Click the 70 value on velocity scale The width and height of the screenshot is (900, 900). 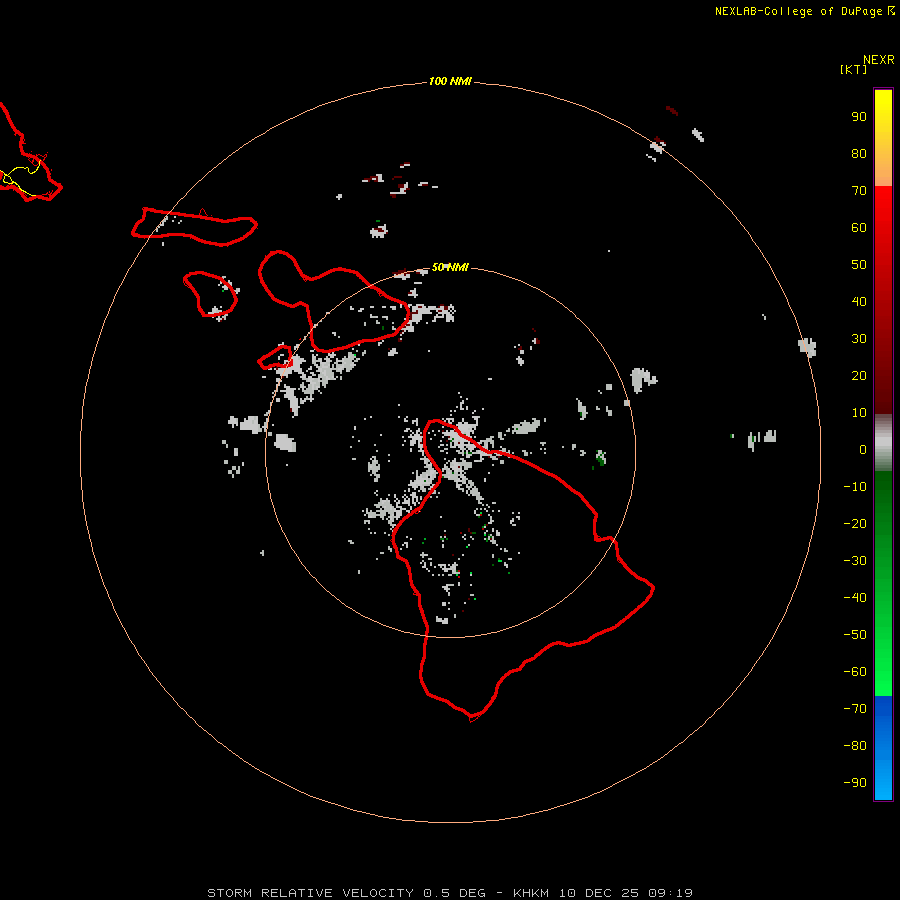pyautogui.click(x=859, y=191)
